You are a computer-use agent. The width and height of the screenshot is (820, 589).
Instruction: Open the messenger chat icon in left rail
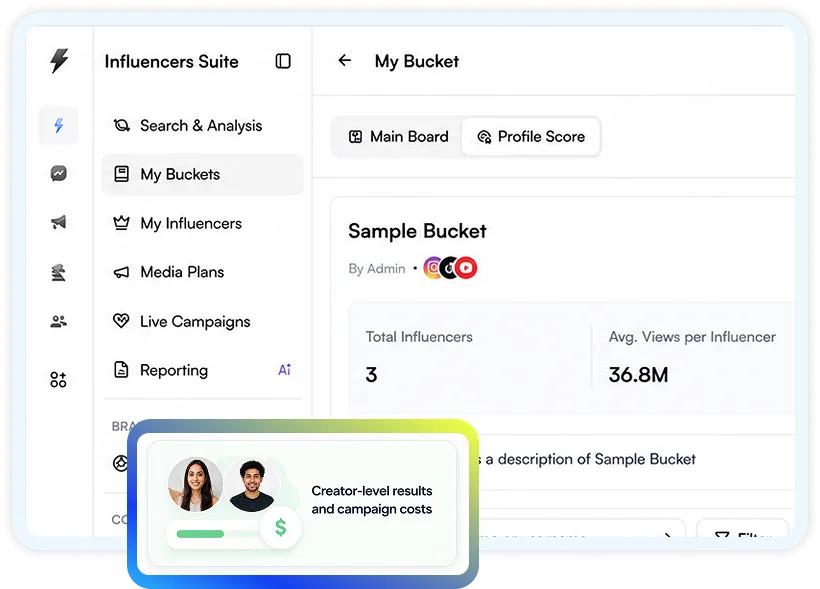[x=59, y=173]
